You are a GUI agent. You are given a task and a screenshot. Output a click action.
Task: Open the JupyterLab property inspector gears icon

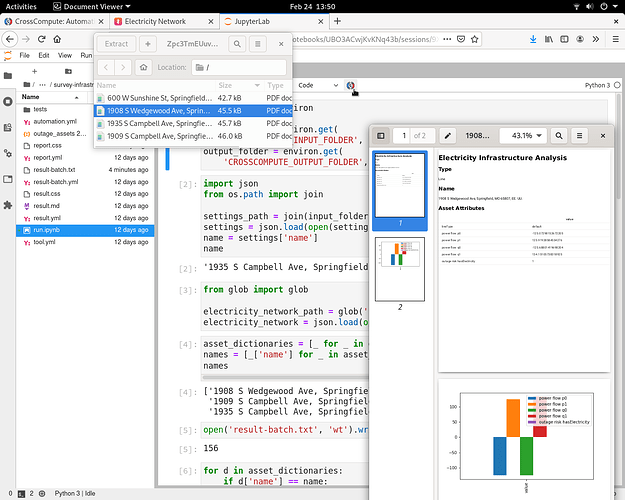8,153
